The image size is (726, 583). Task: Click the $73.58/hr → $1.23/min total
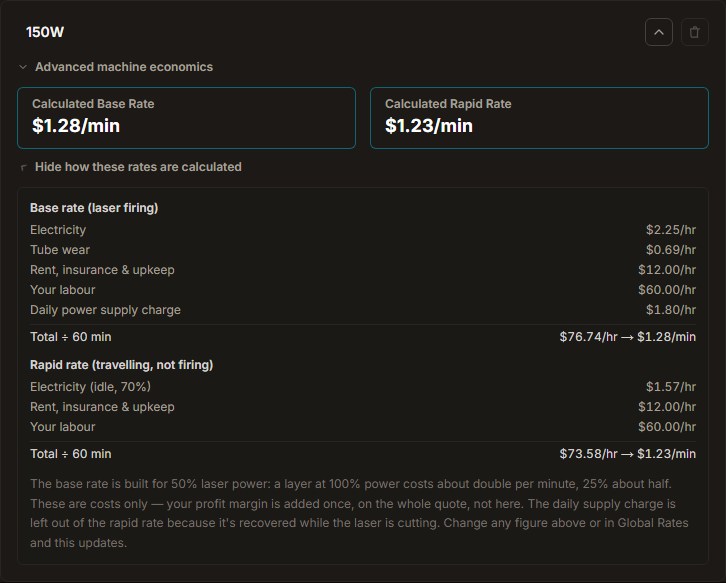click(627, 454)
